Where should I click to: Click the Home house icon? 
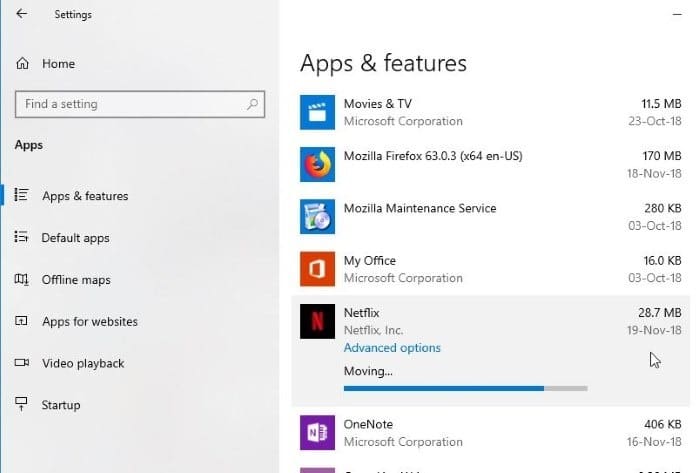[x=22, y=64]
